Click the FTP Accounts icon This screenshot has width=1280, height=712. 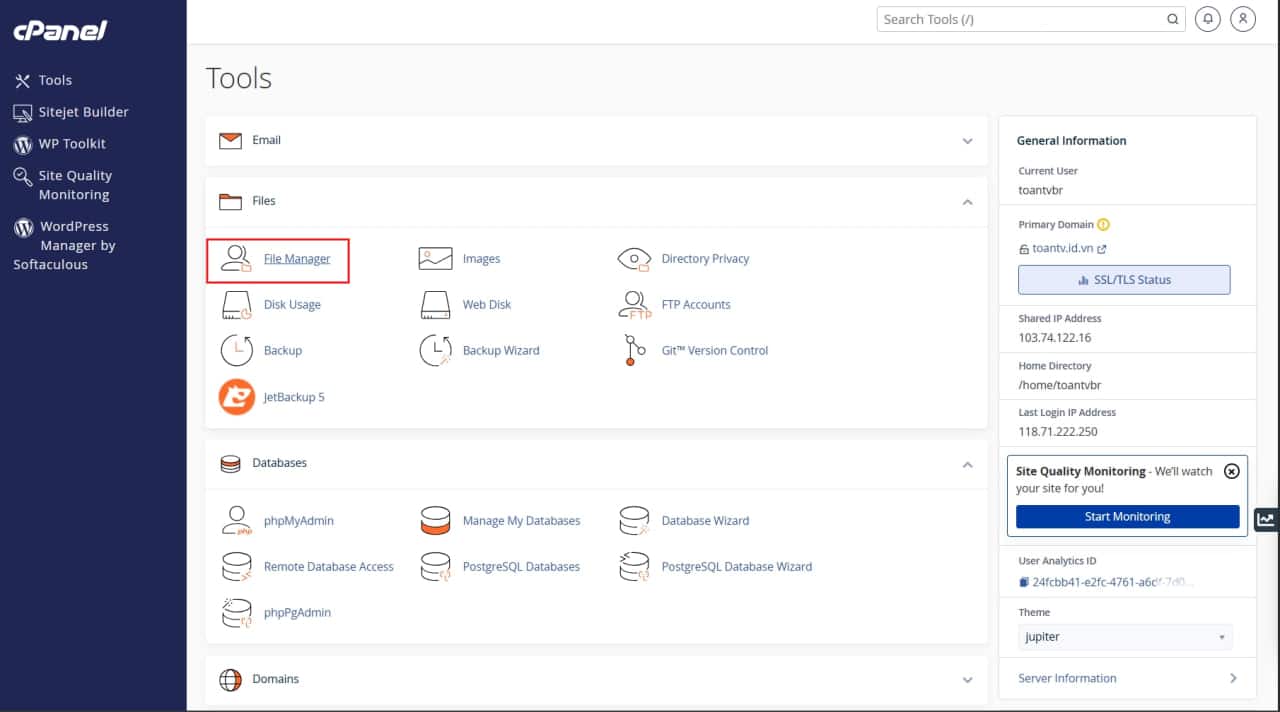coord(635,305)
